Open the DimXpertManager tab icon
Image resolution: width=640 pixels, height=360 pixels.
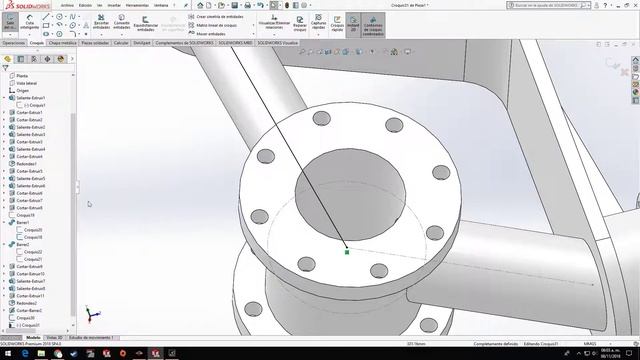pyautogui.click(x=47, y=59)
